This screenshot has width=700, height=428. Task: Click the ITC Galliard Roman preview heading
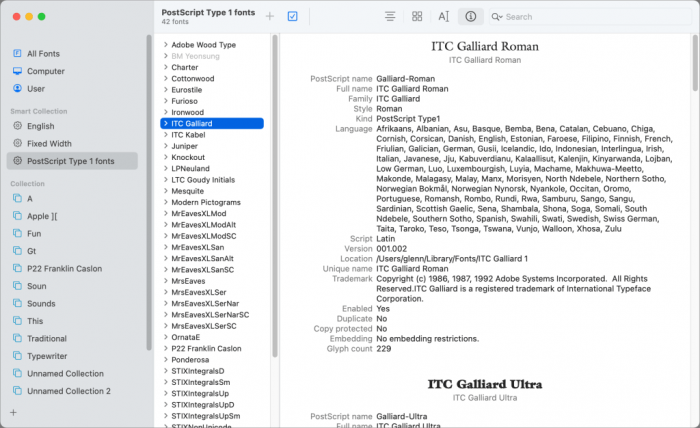tap(485, 46)
